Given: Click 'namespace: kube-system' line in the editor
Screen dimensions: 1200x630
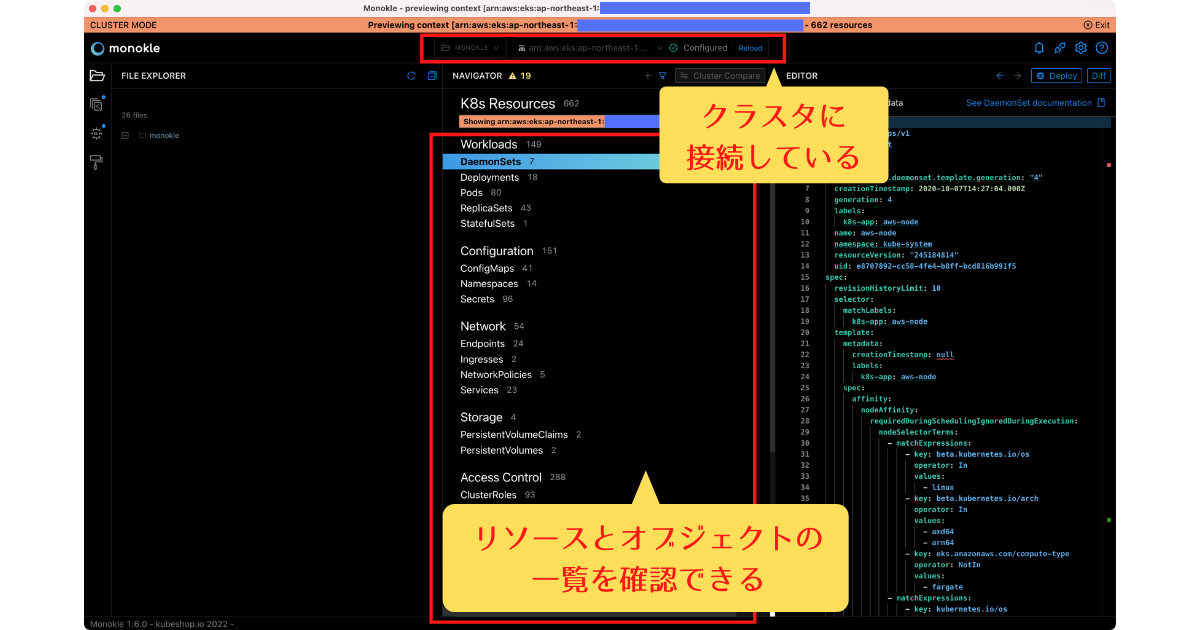Looking at the screenshot, I should (x=883, y=244).
